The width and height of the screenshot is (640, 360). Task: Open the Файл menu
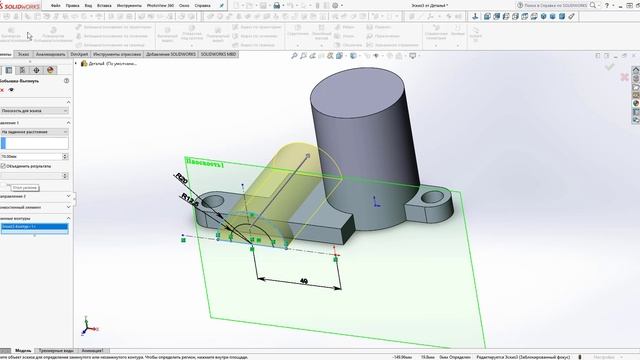pyautogui.click(x=56, y=6)
